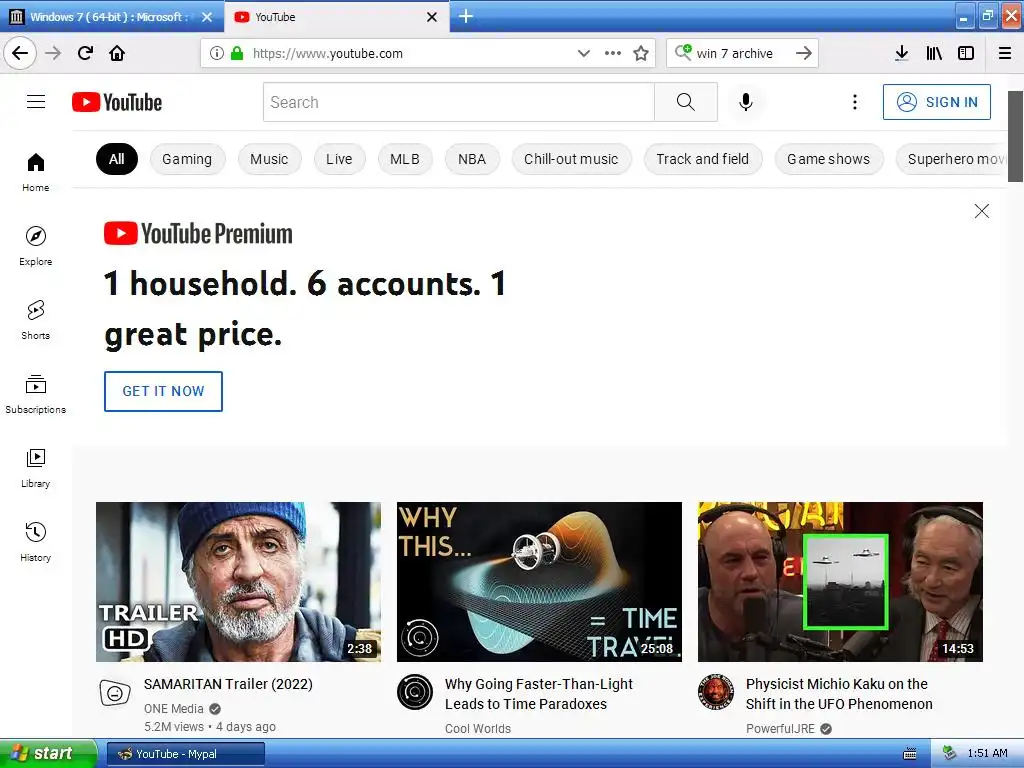Open the browser Library icon
Viewport: 1024px width, 768px height.
point(934,53)
